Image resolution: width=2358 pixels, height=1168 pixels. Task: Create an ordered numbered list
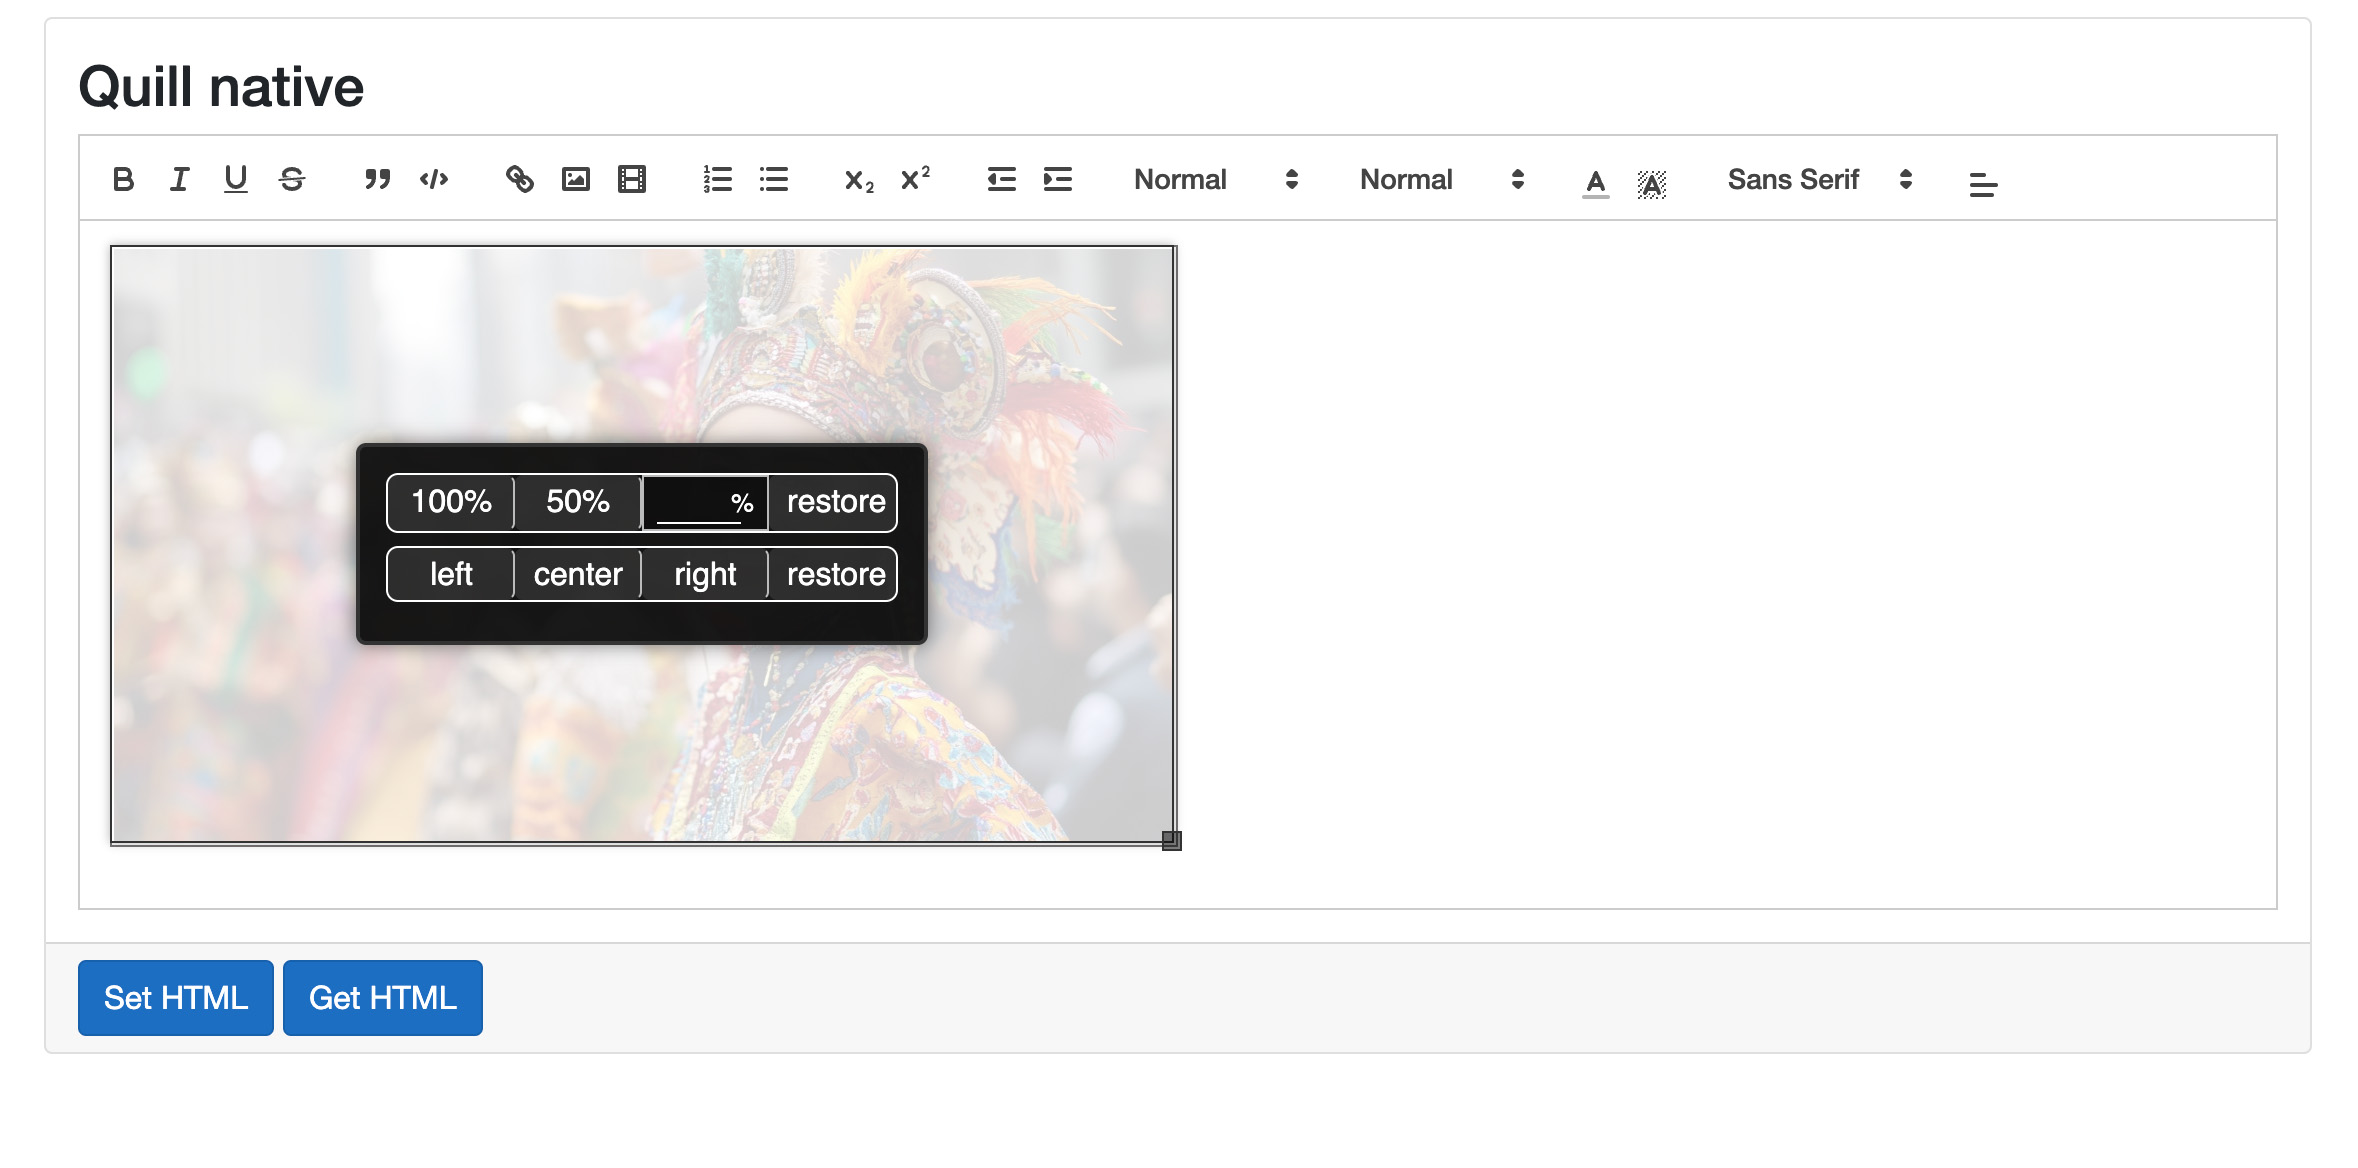[x=717, y=179]
